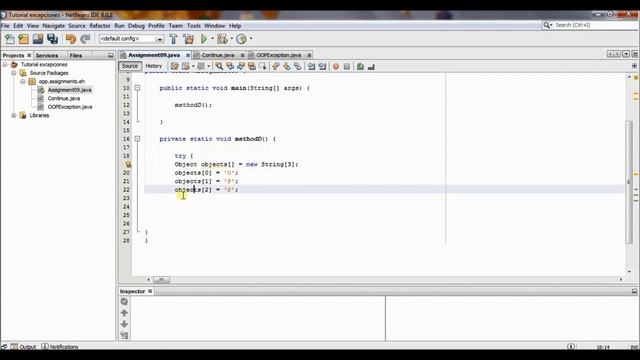Click the Find Previous Occurrence icon
The width and height of the screenshot is (640, 360).
[x=230, y=66]
